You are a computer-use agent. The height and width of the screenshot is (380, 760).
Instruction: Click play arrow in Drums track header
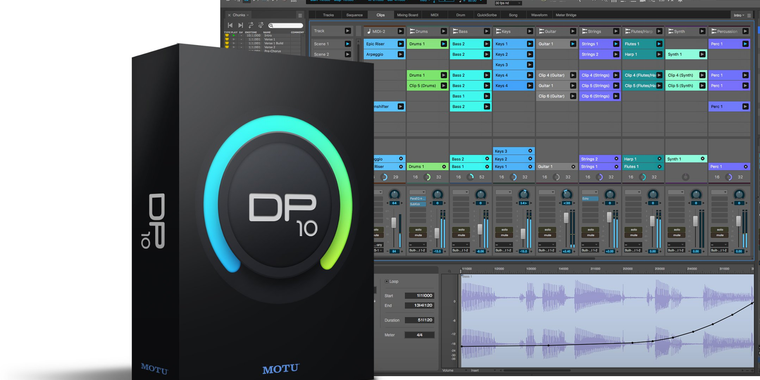443,31
